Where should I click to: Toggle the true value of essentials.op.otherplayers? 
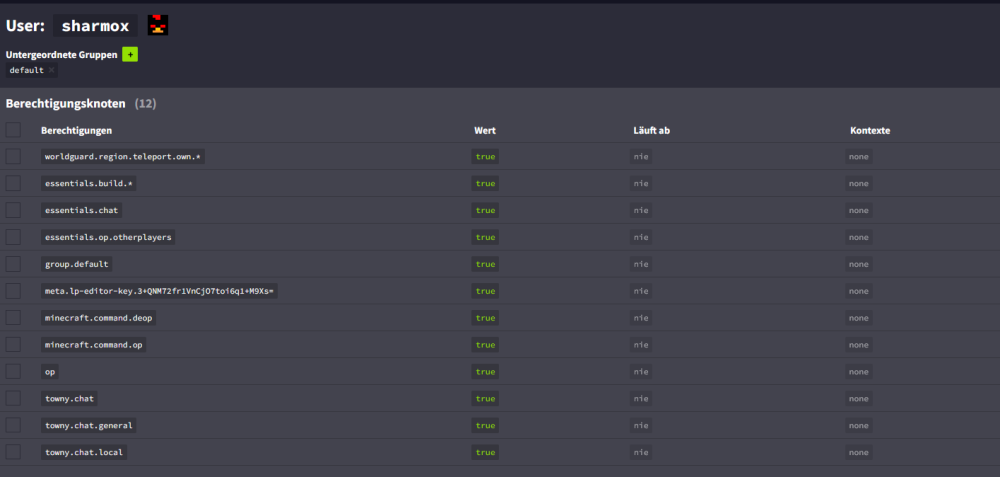485,237
